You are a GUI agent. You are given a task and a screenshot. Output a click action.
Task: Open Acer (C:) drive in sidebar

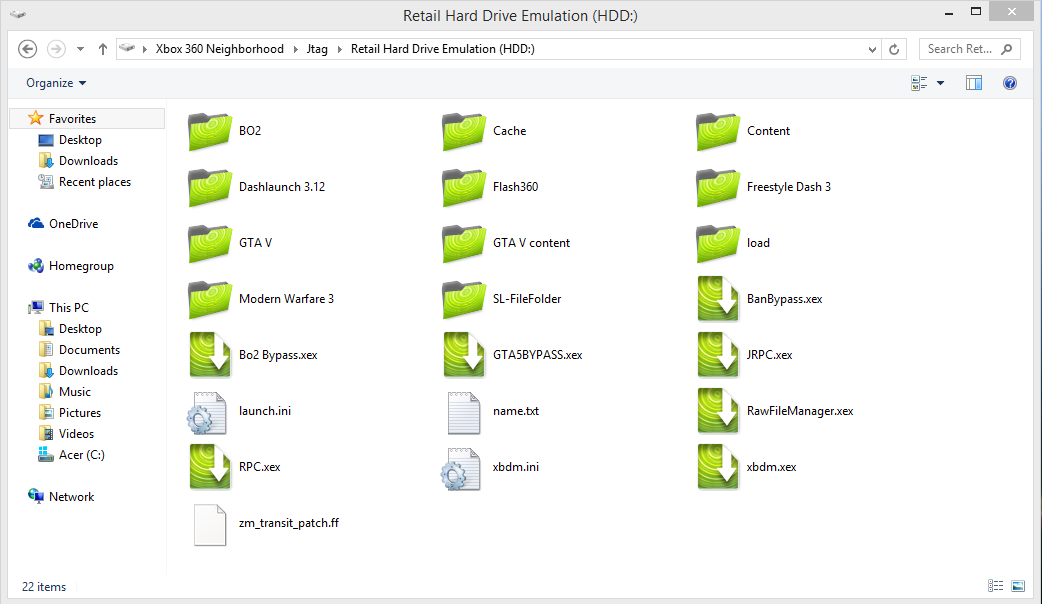(82, 454)
